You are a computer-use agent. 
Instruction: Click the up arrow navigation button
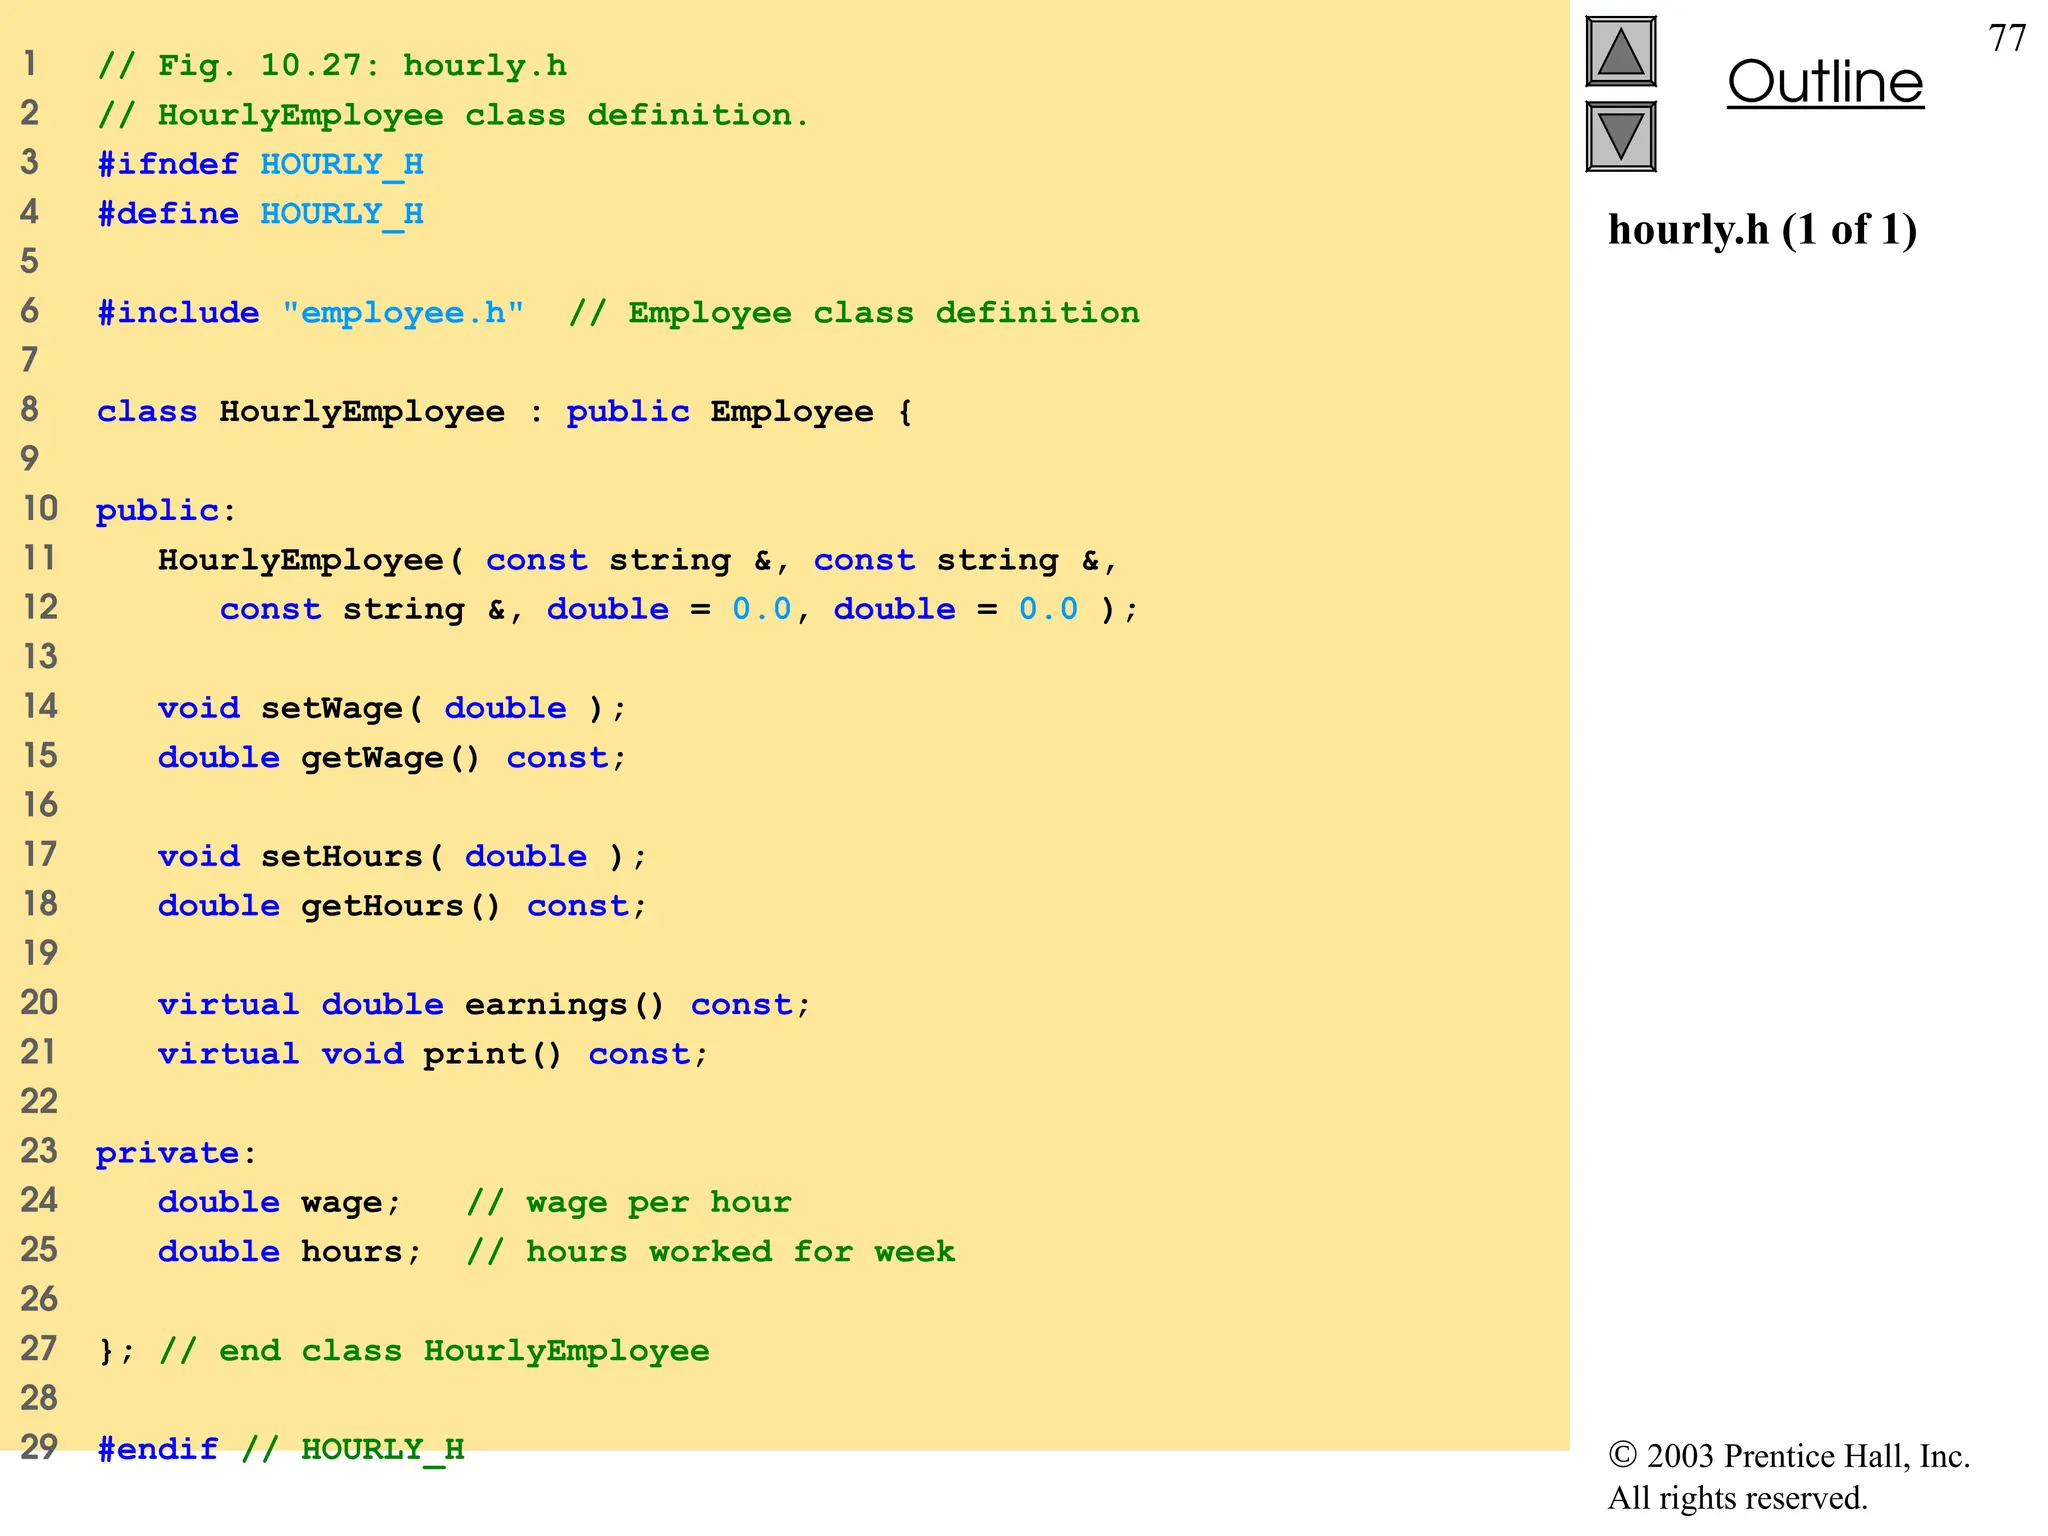click(x=1620, y=52)
